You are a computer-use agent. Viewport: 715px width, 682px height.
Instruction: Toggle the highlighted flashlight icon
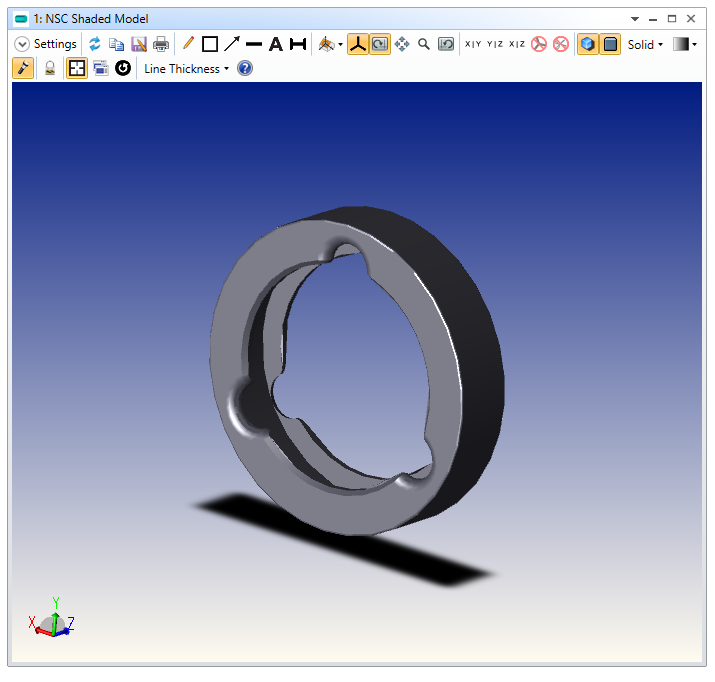24,69
